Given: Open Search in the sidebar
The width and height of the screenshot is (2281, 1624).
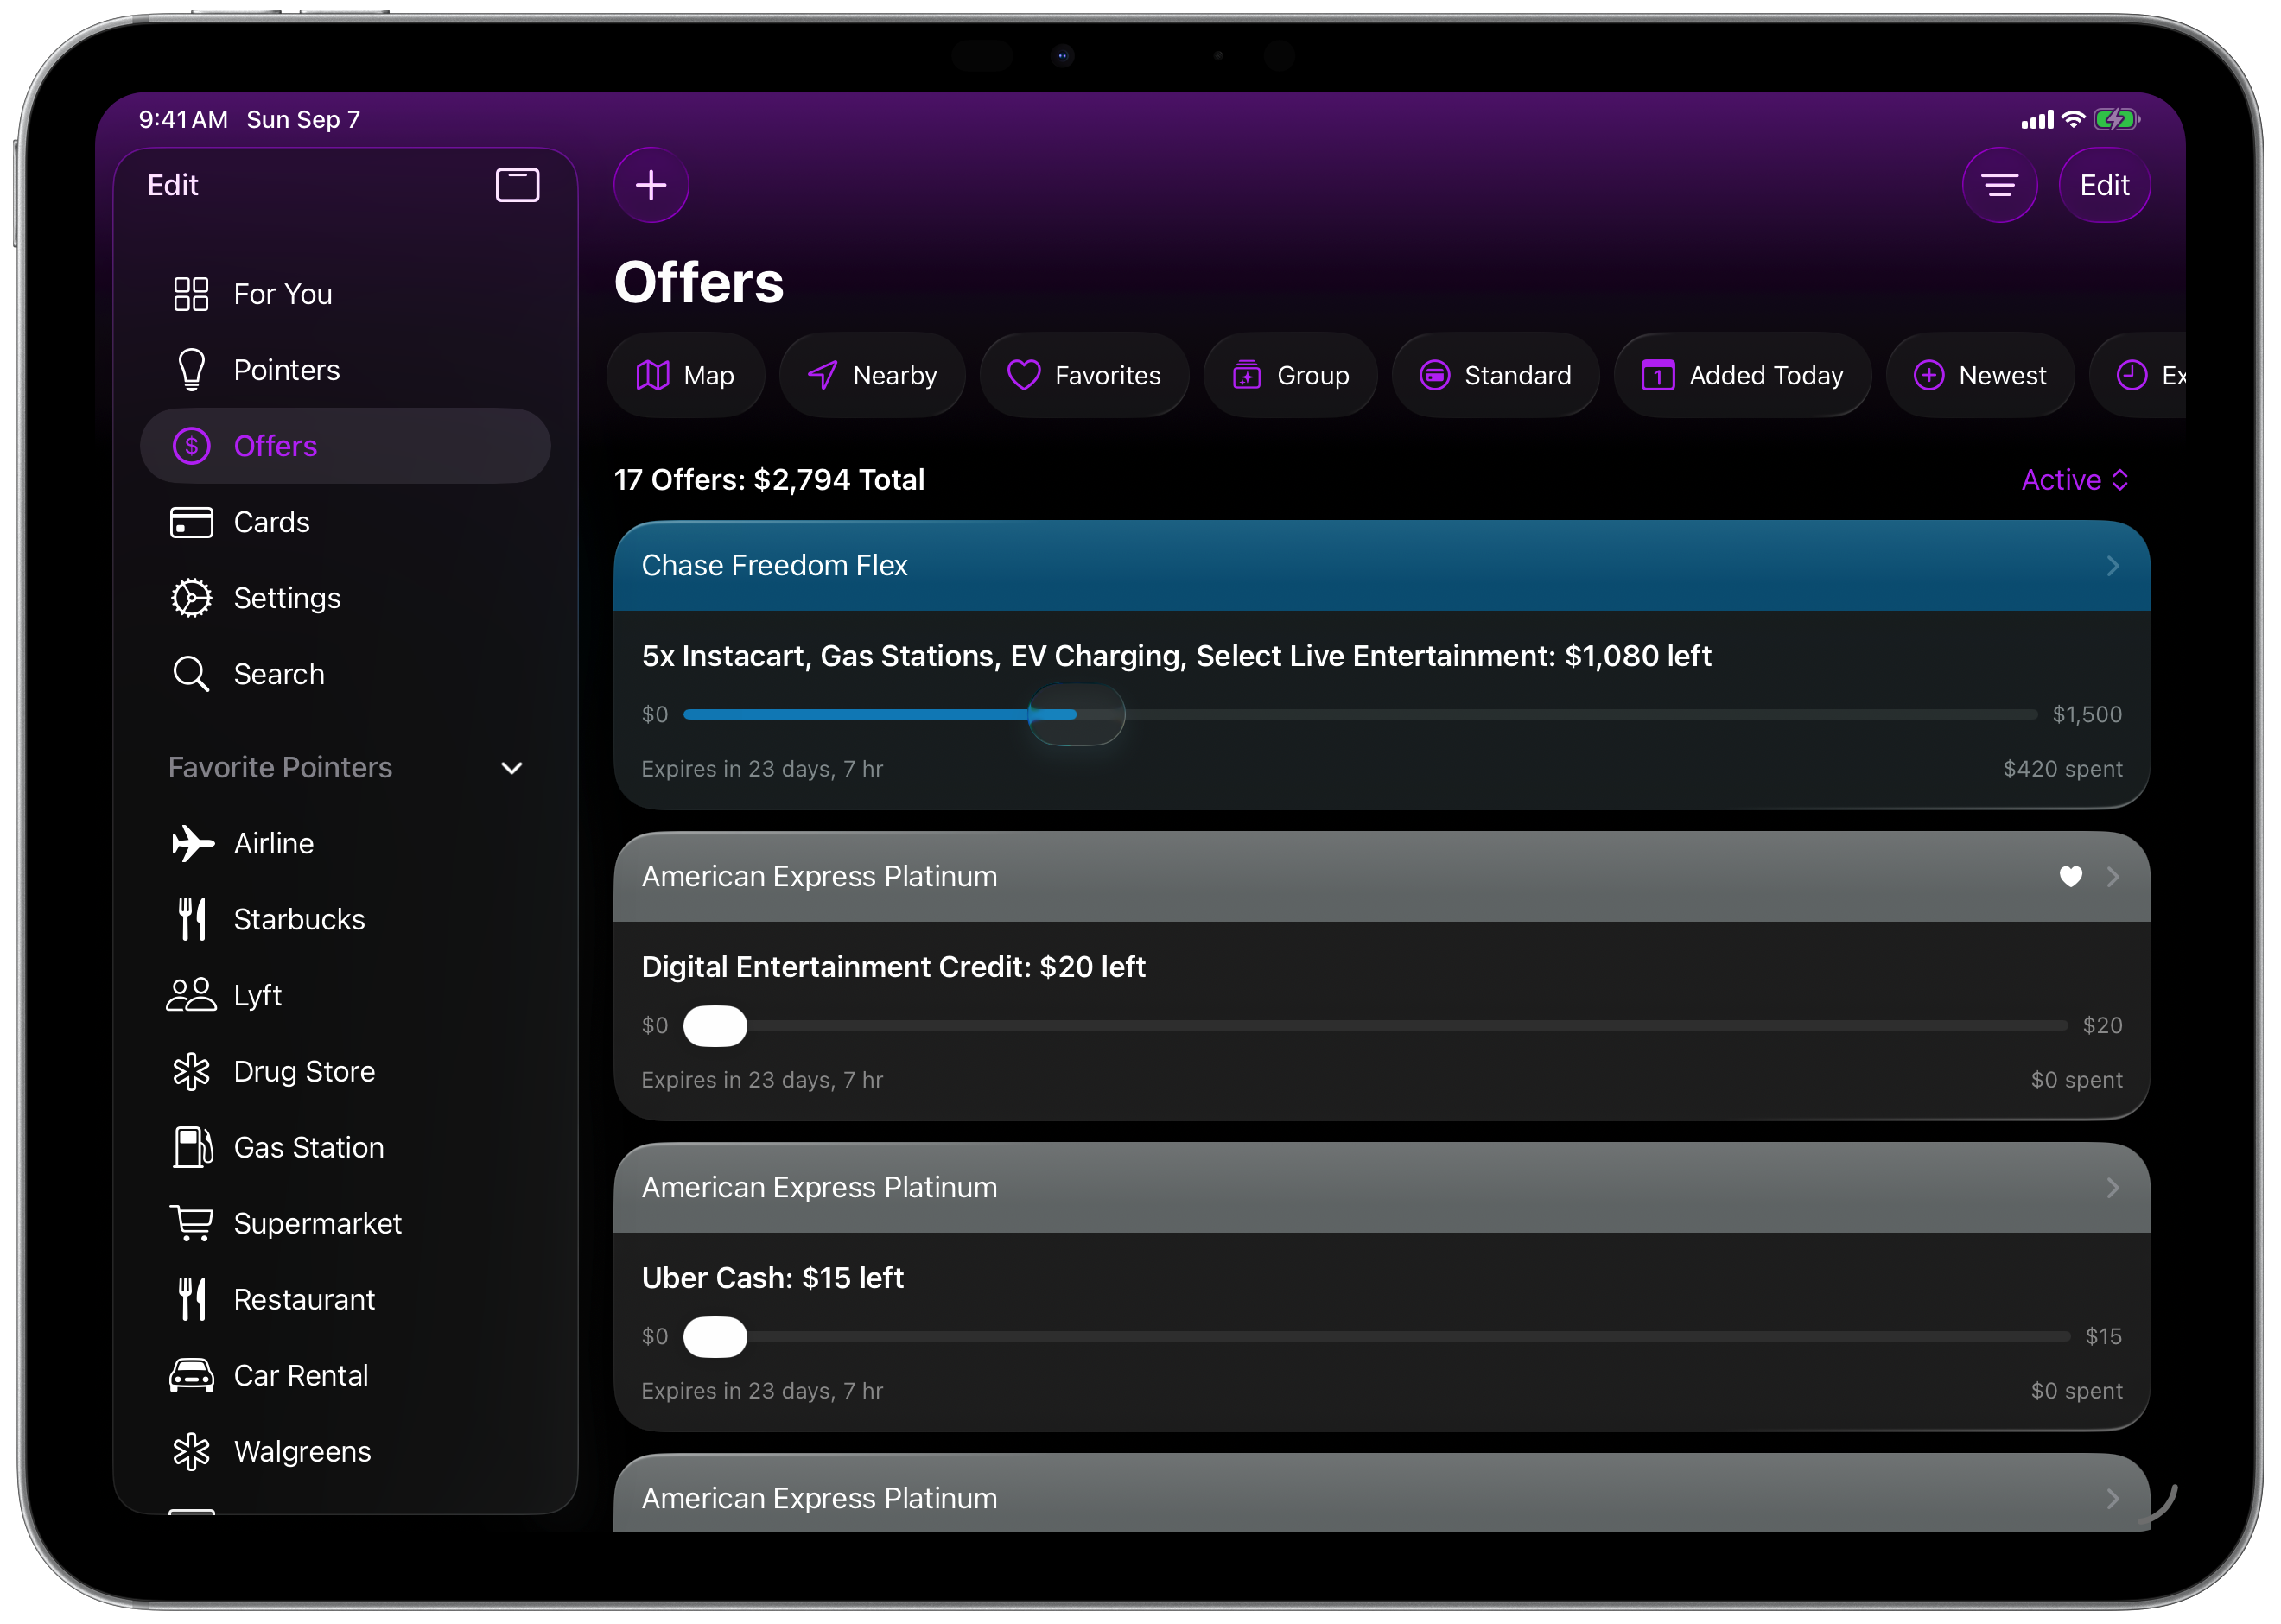Looking at the screenshot, I should (x=277, y=674).
